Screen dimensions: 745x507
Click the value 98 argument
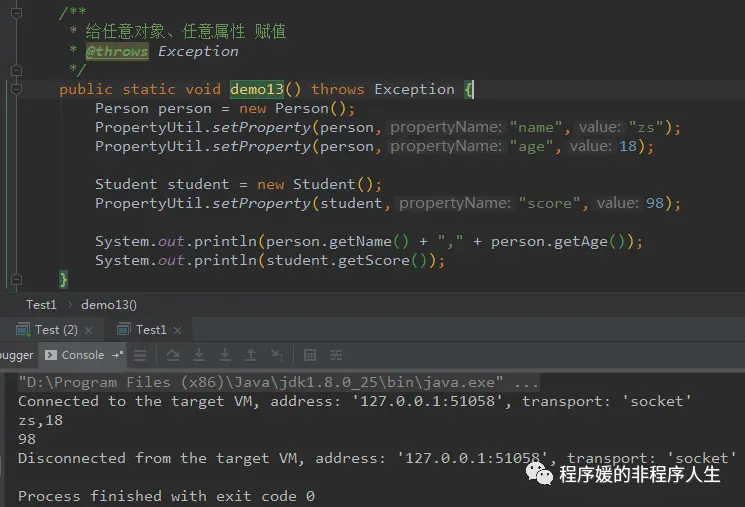[x=655, y=203]
